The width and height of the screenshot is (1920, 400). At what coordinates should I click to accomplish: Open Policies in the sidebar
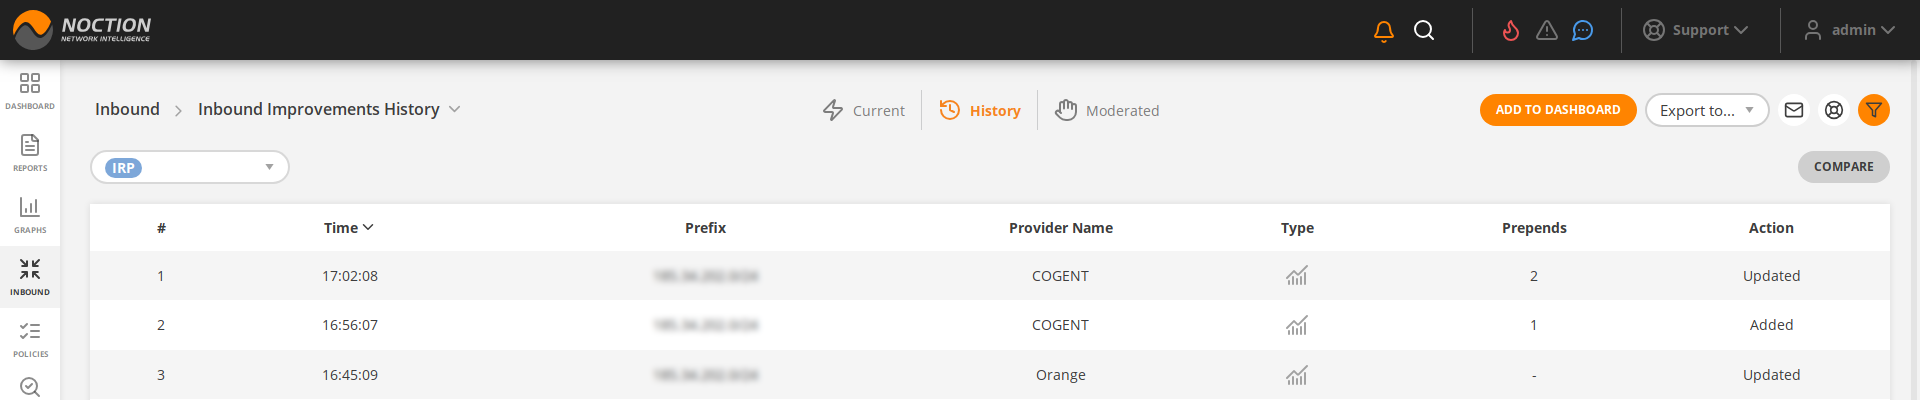(x=30, y=338)
